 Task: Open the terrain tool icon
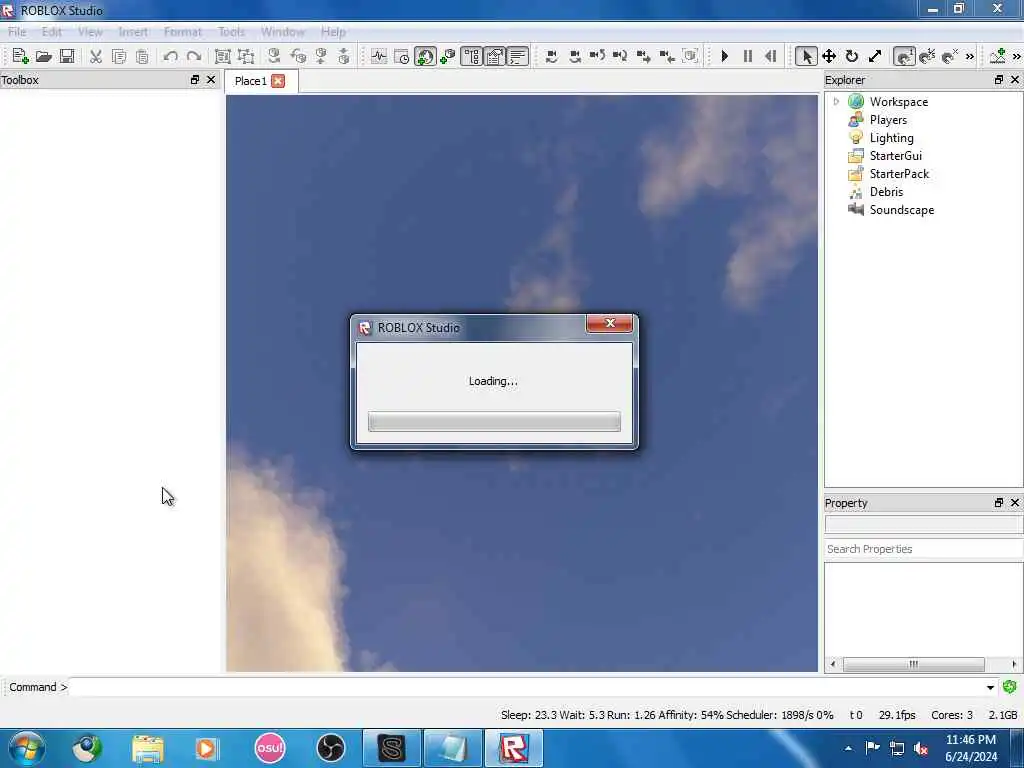pos(997,56)
